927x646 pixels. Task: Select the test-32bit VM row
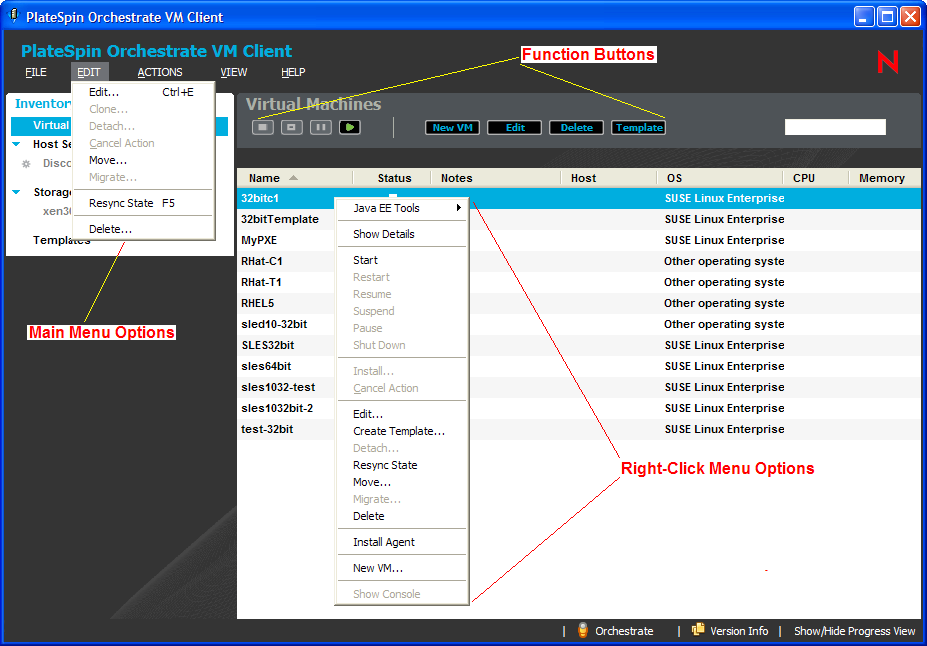pyautogui.click(x=579, y=429)
